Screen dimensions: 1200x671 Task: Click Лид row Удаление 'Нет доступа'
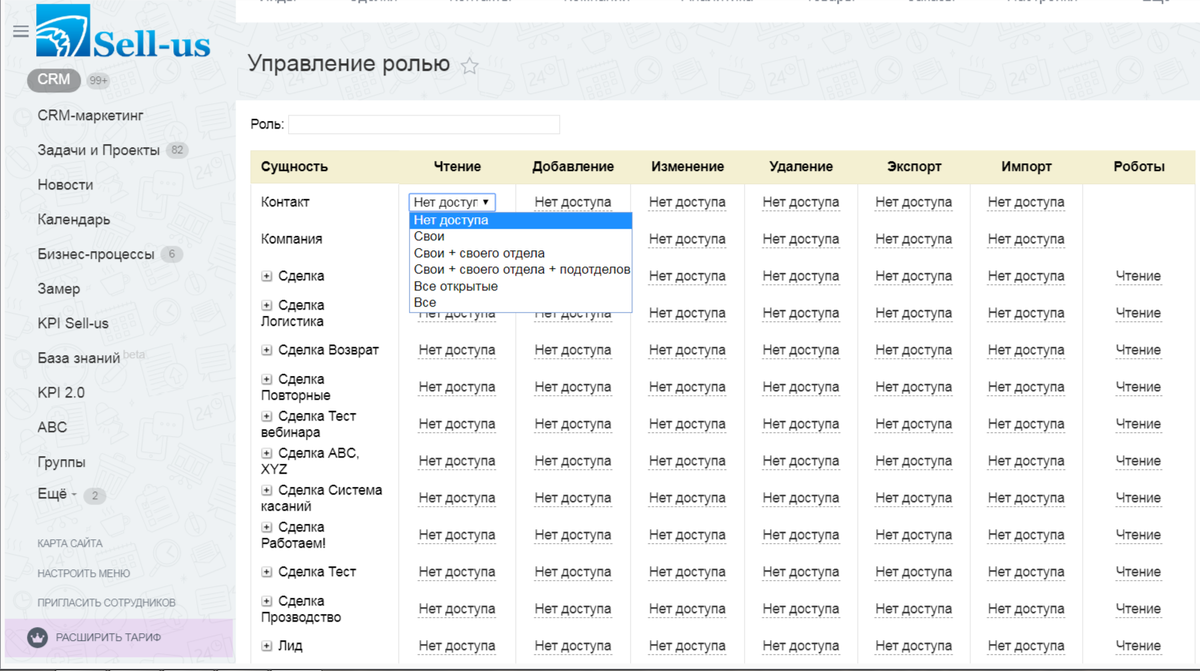point(801,646)
